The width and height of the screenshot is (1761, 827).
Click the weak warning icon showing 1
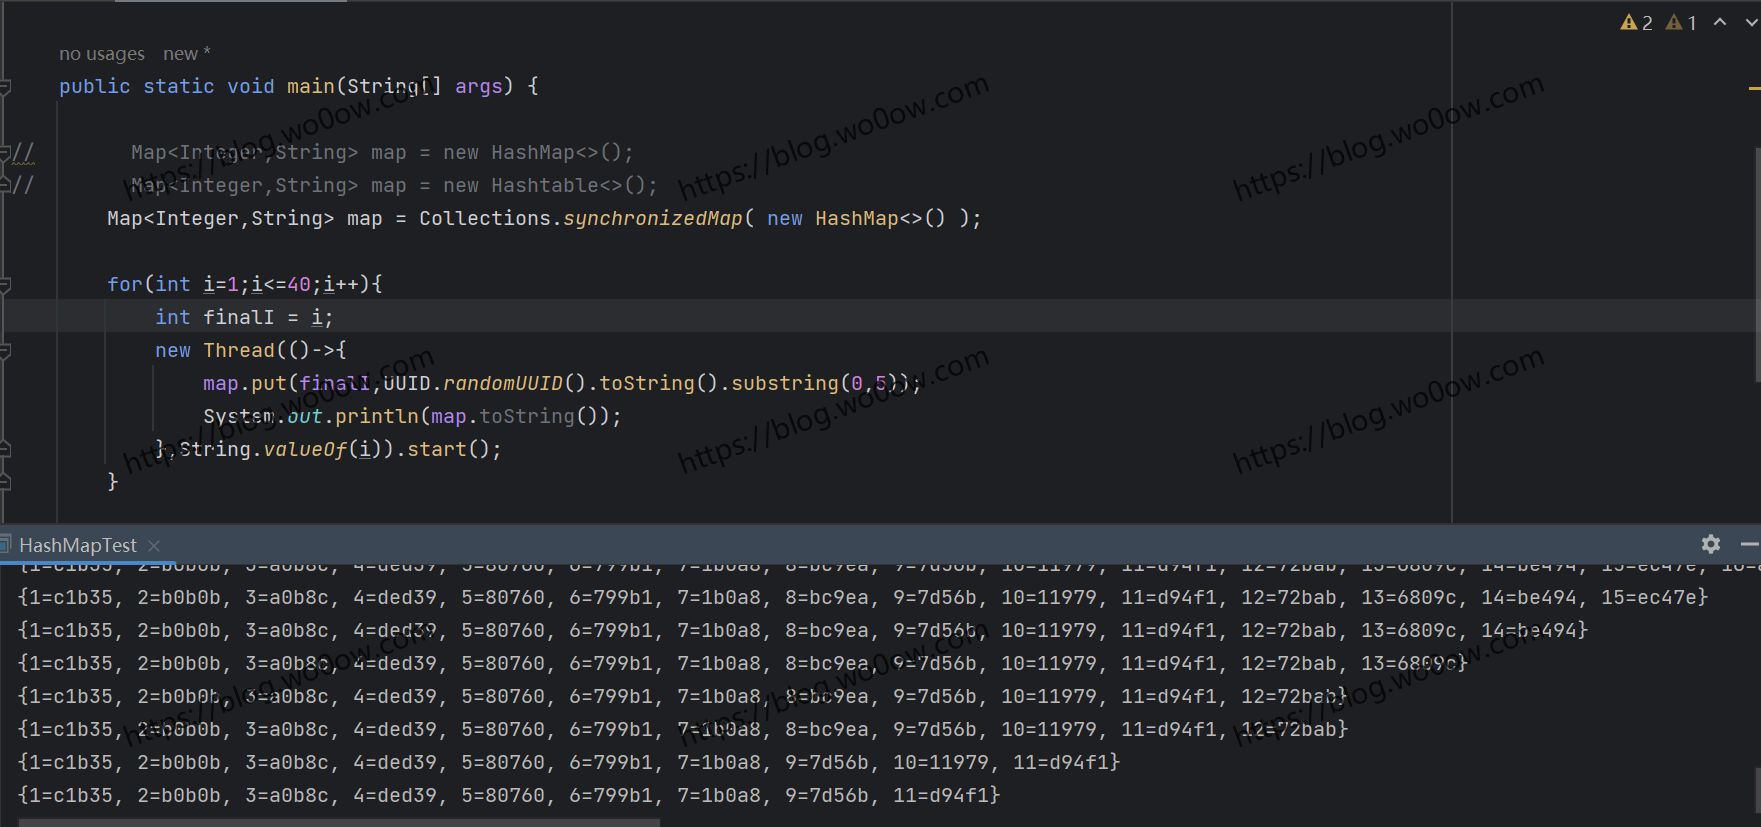coord(1681,22)
